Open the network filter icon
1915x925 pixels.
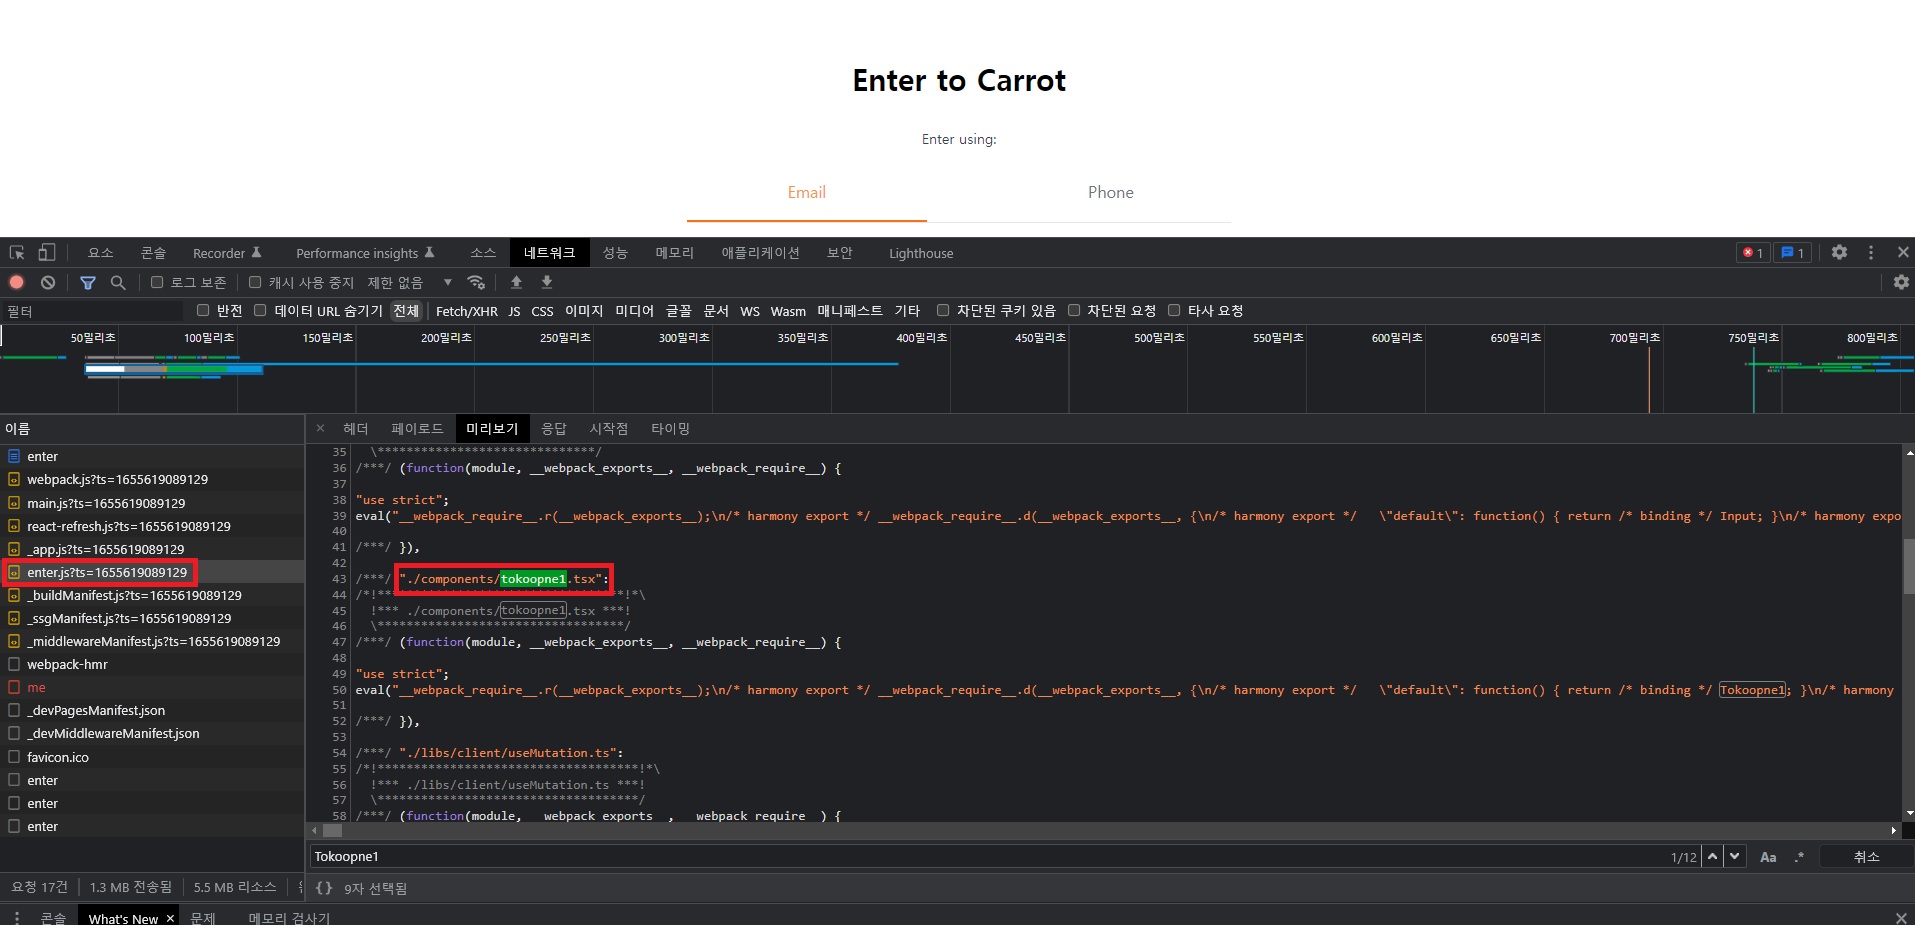click(x=88, y=282)
